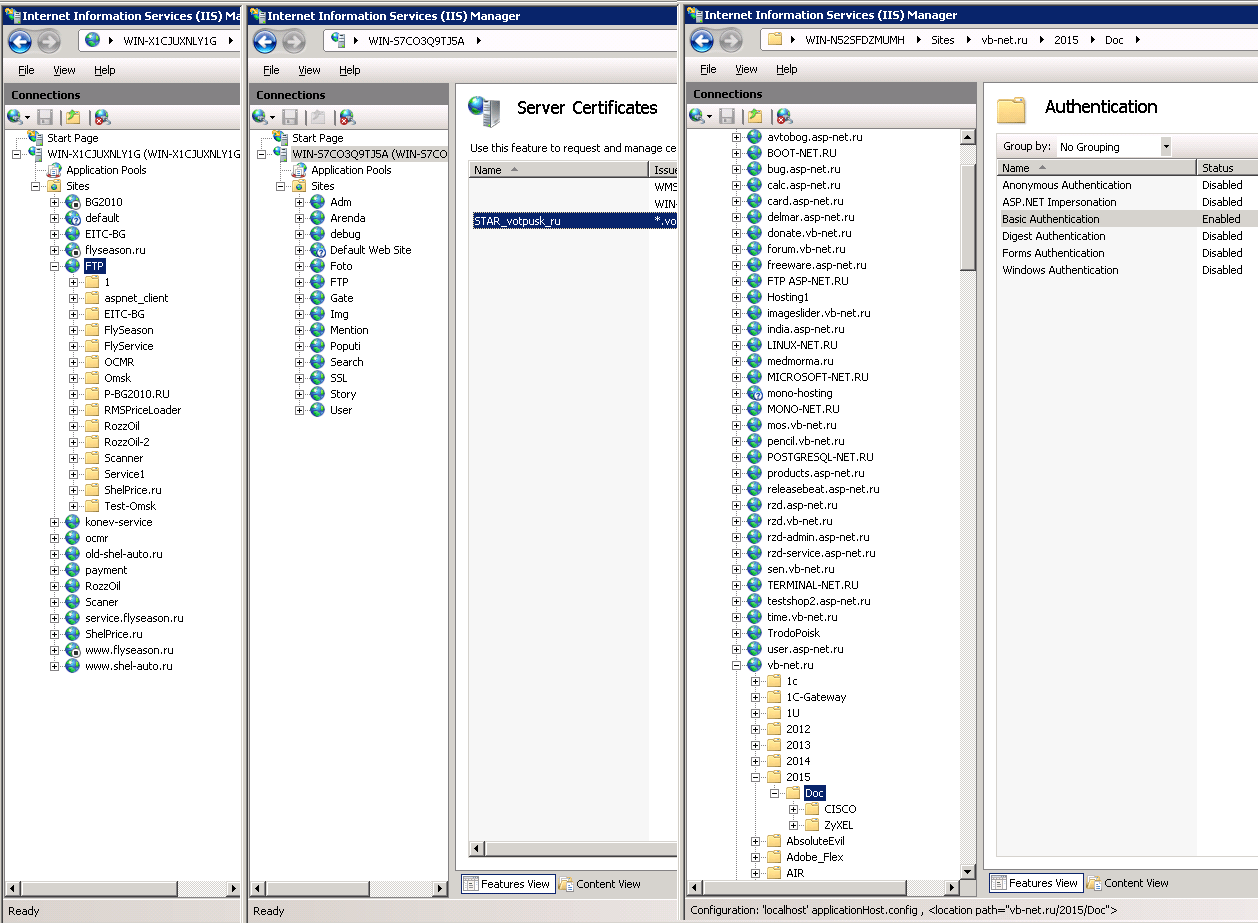Click Delete connection icon in left Connections toolbar
The image size is (1258, 923).
tap(102, 117)
